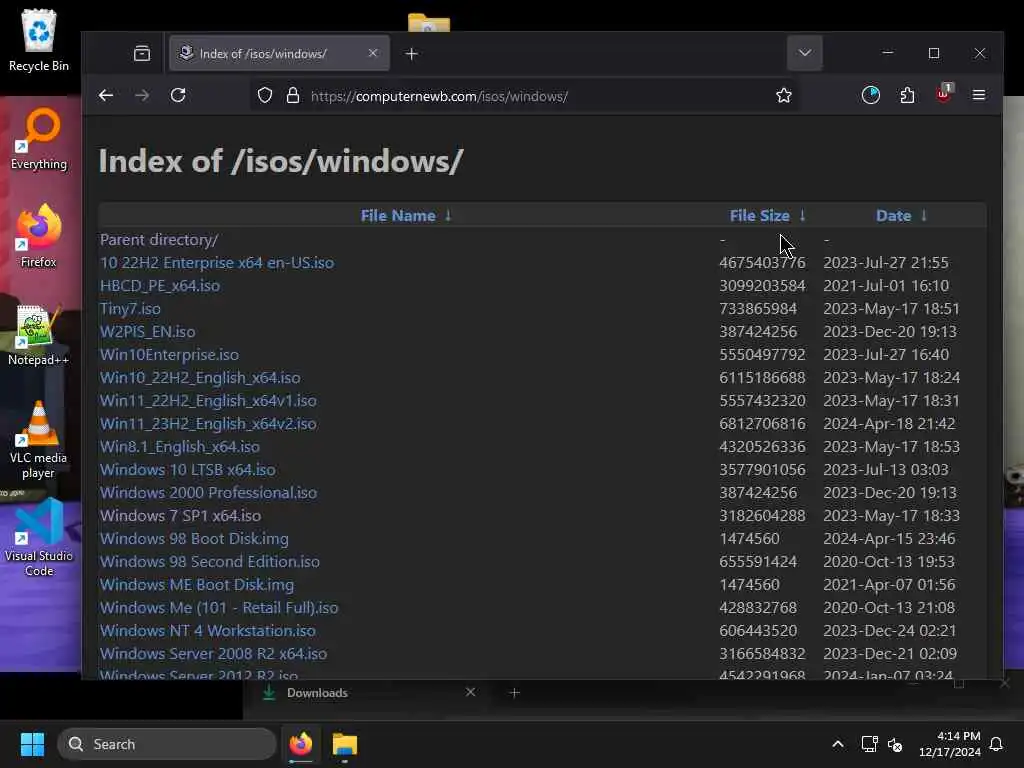Select the Visual Studio Code shortcut
This screenshot has height=768, width=1024.
coord(39,537)
